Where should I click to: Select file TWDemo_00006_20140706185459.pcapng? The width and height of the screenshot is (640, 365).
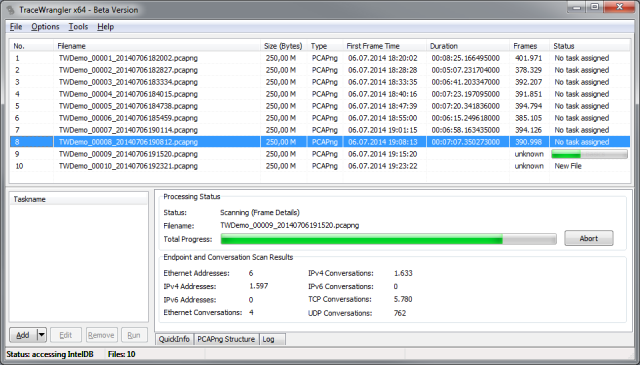[128, 118]
